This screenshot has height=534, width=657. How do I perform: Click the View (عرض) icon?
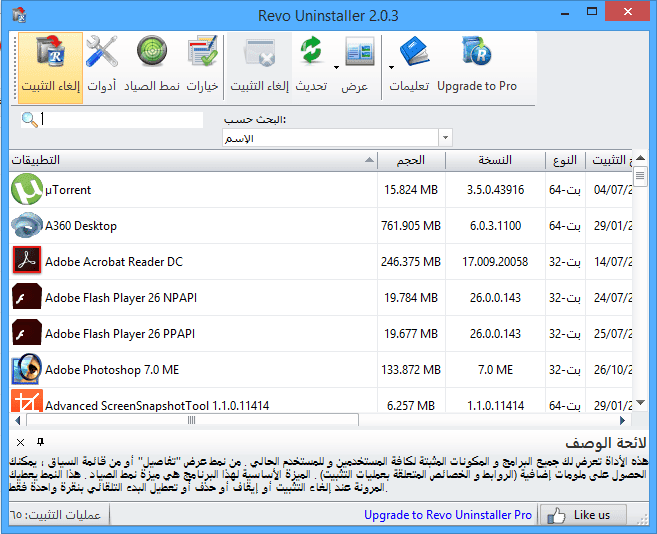point(360,51)
